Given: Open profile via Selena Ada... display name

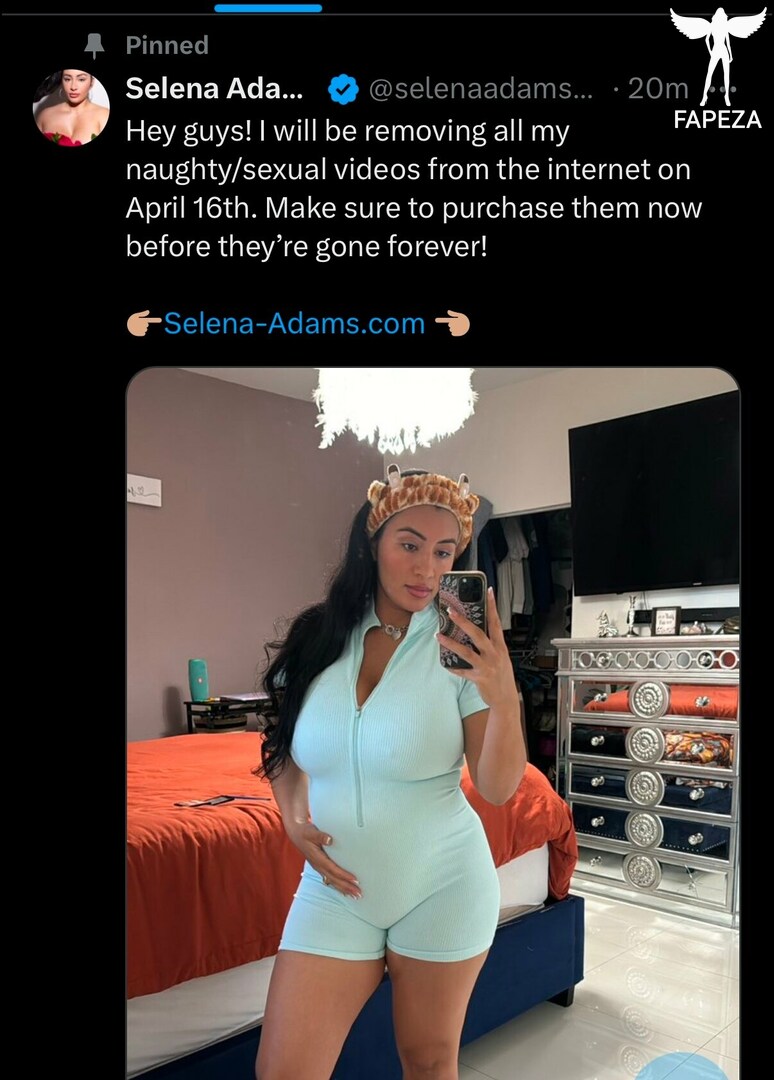Looking at the screenshot, I should click(x=214, y=89).
